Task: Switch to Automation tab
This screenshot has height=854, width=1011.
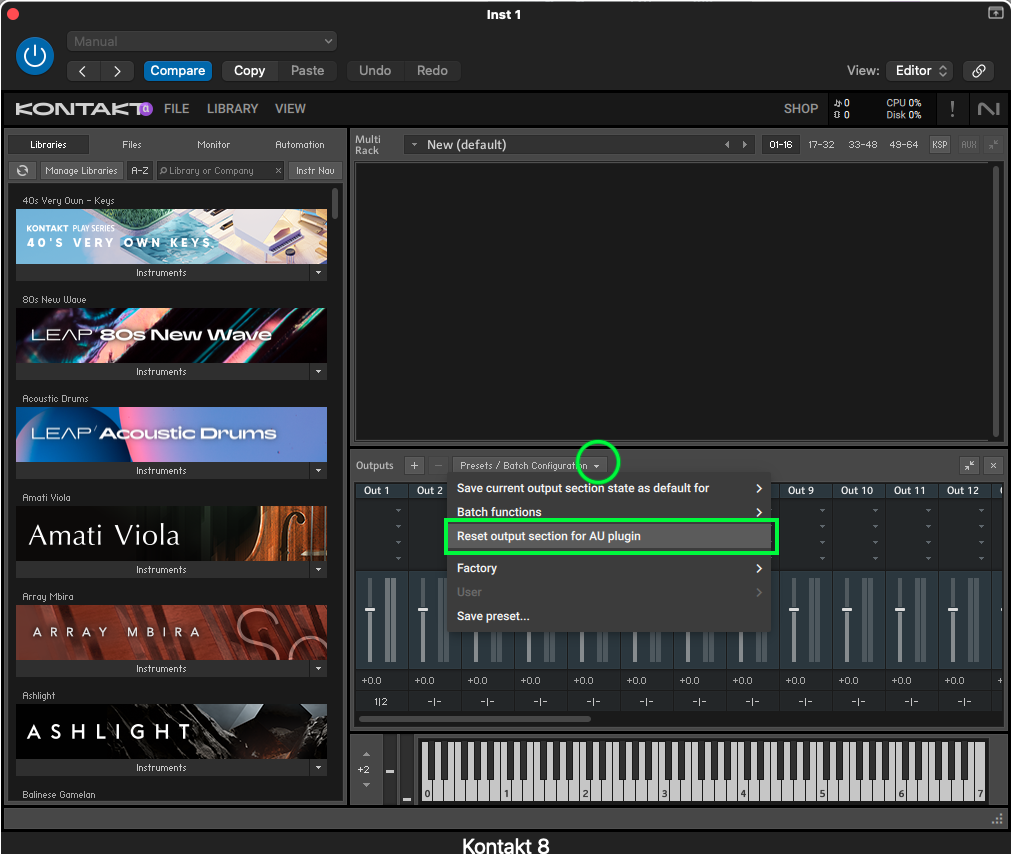Action: coord(300,145)
